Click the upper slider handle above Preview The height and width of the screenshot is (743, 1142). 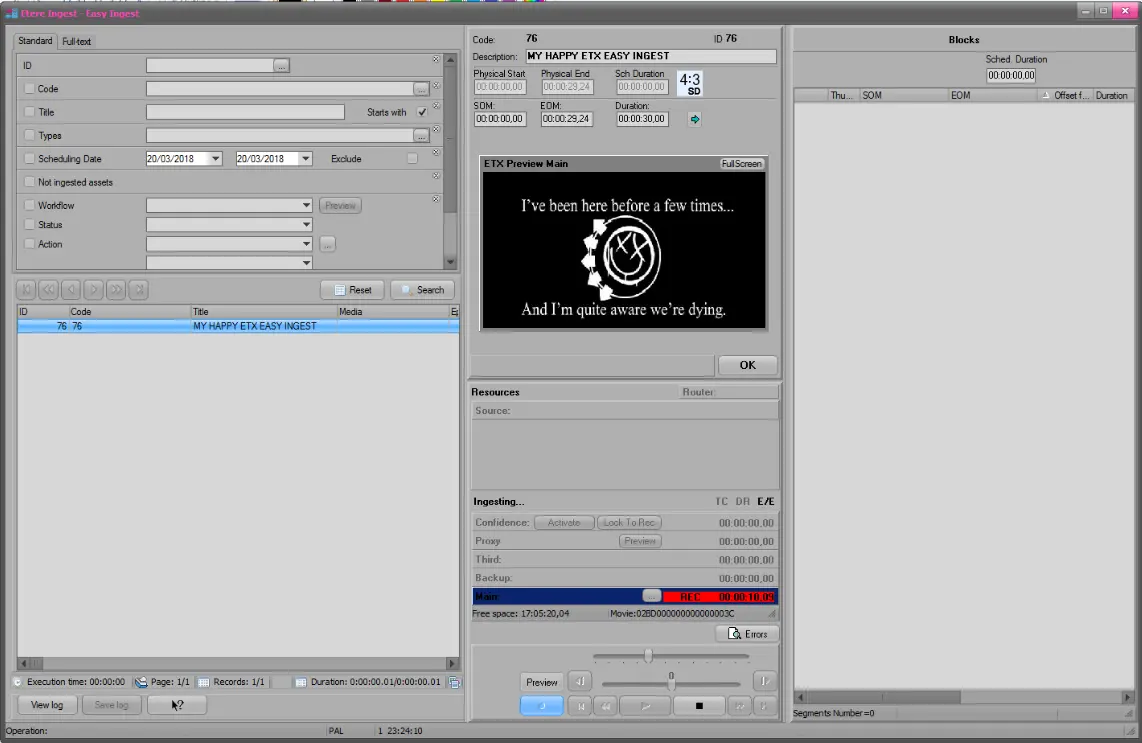(x=648, y=656)
